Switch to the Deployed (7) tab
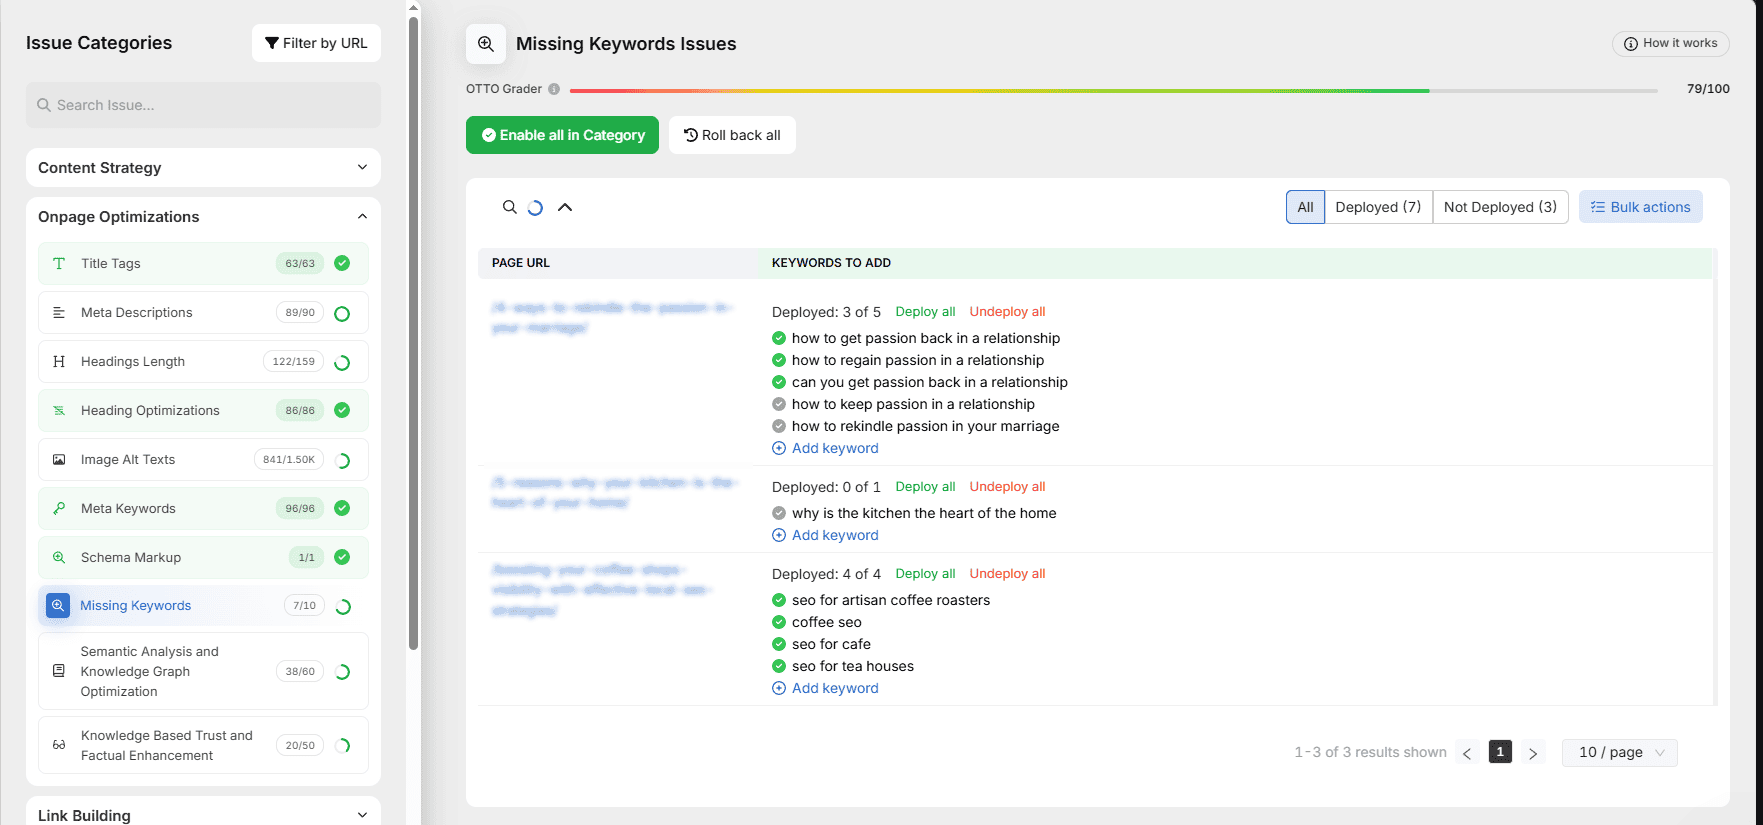 [x=1377, y=207]
